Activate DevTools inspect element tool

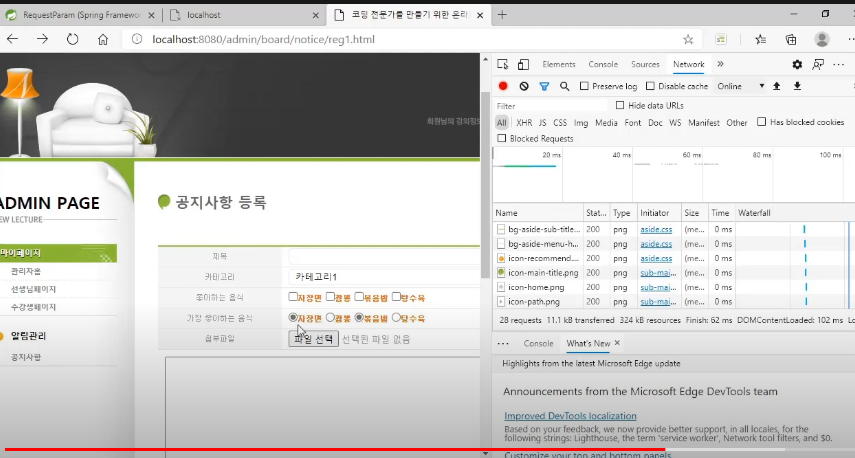503,64
